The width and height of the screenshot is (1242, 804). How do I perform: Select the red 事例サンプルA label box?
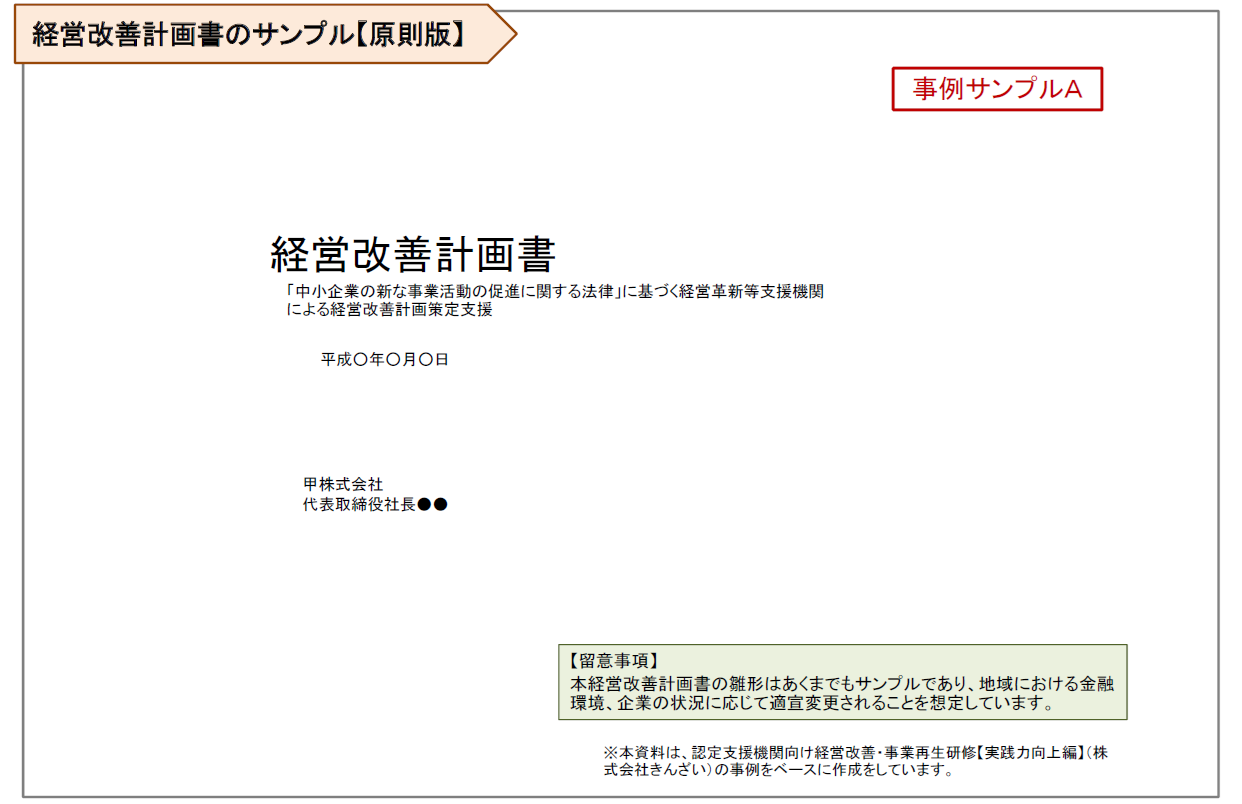tap(996, 89)
